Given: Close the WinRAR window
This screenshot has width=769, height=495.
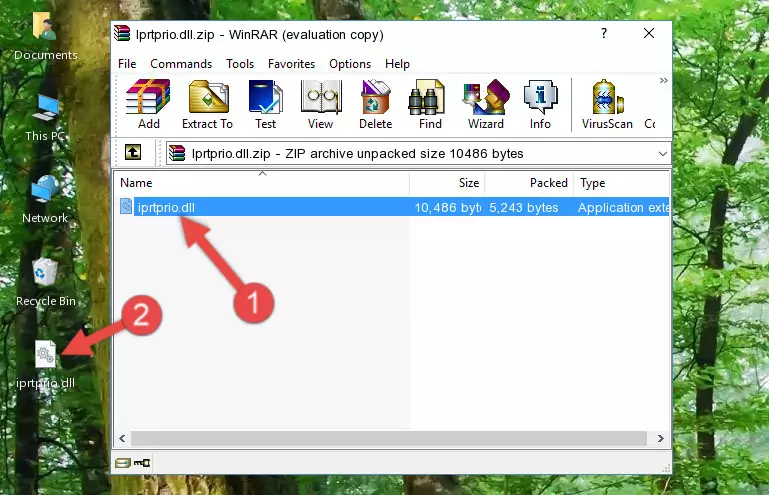Looking at the screenshot, I should click(x=649, y=33).
